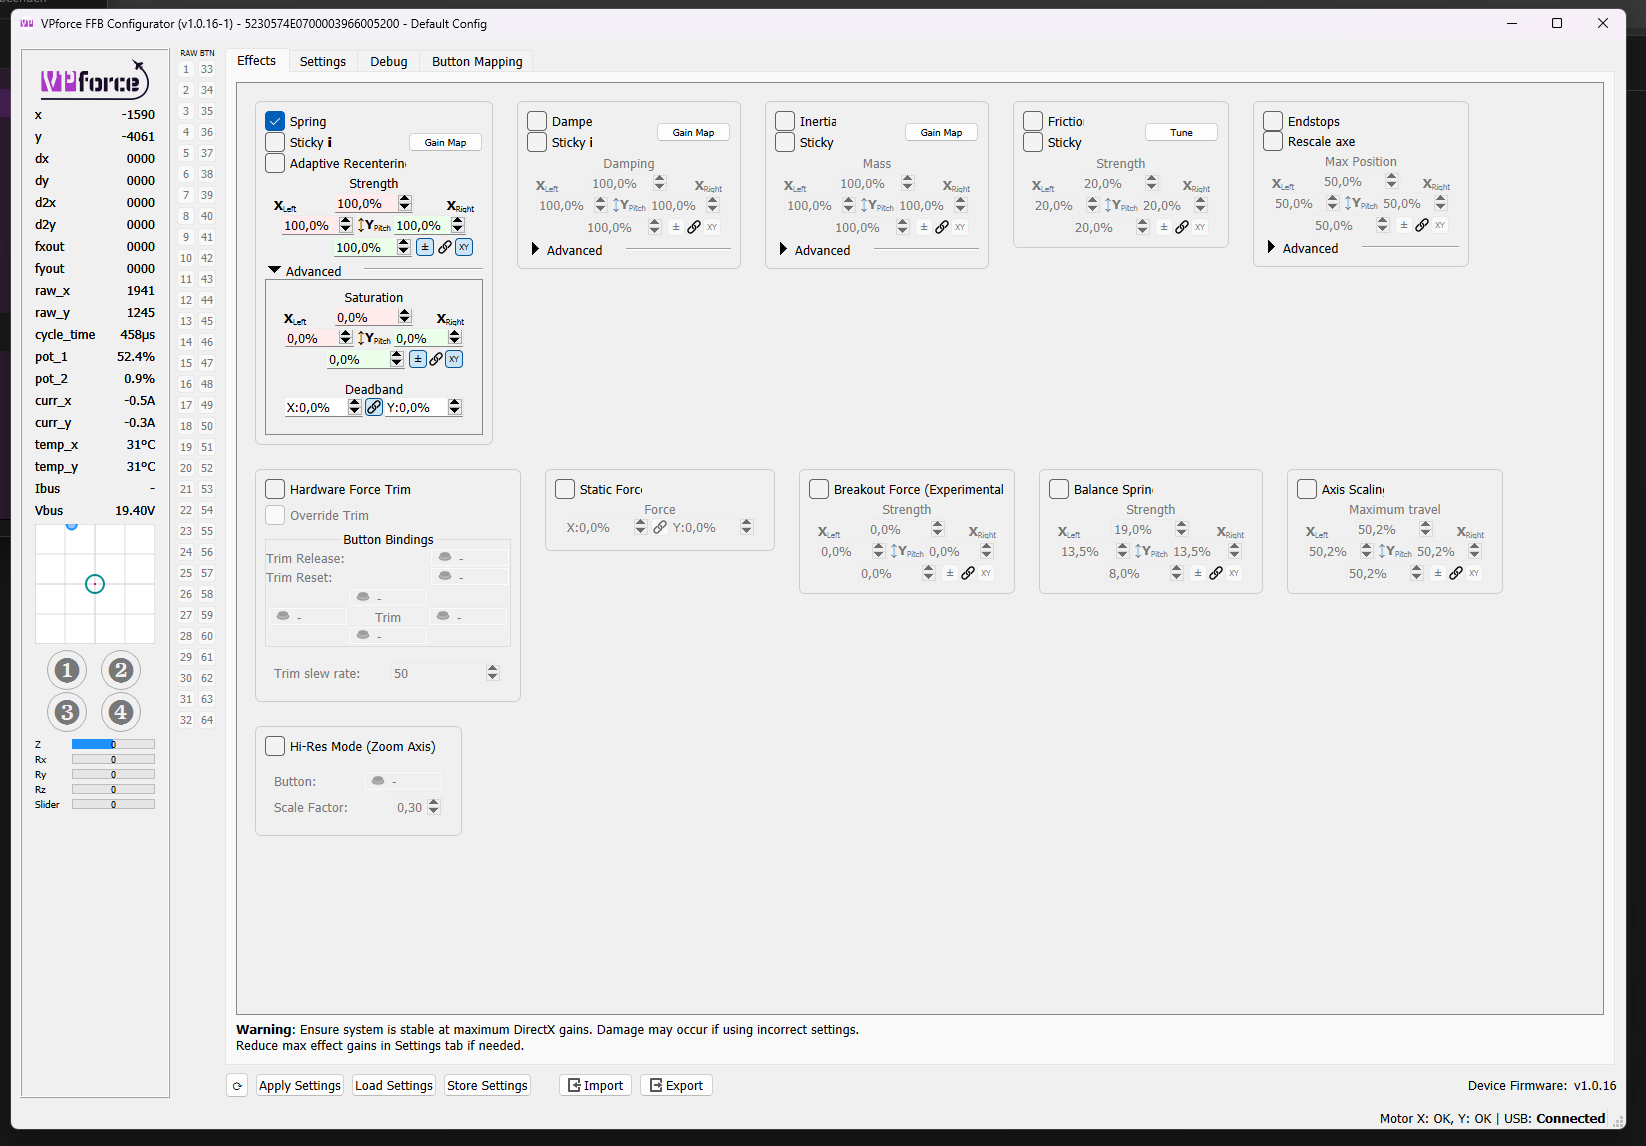Enable the Friction effect checkbox
This screenshot has height=1146, width=1646.
(1033, 121)
